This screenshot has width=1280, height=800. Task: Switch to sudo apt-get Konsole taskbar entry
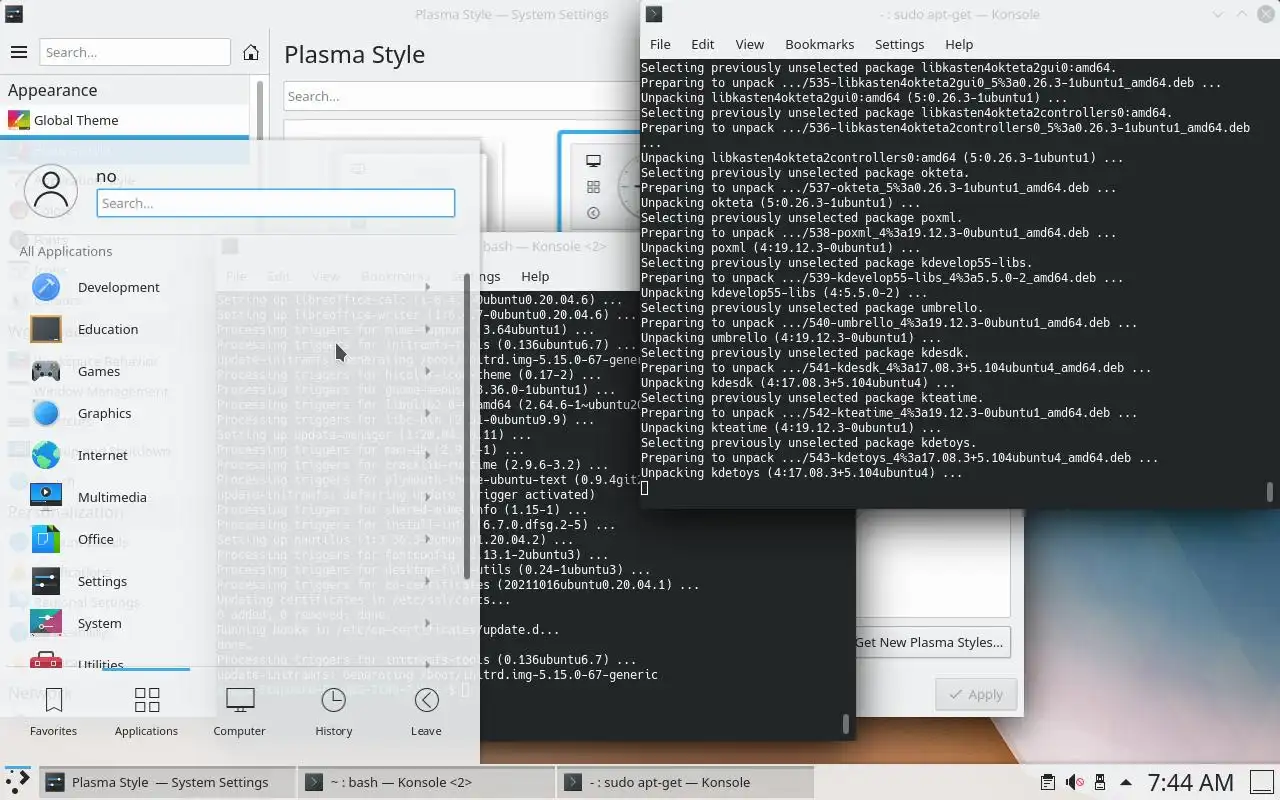[x=686, y=782]
